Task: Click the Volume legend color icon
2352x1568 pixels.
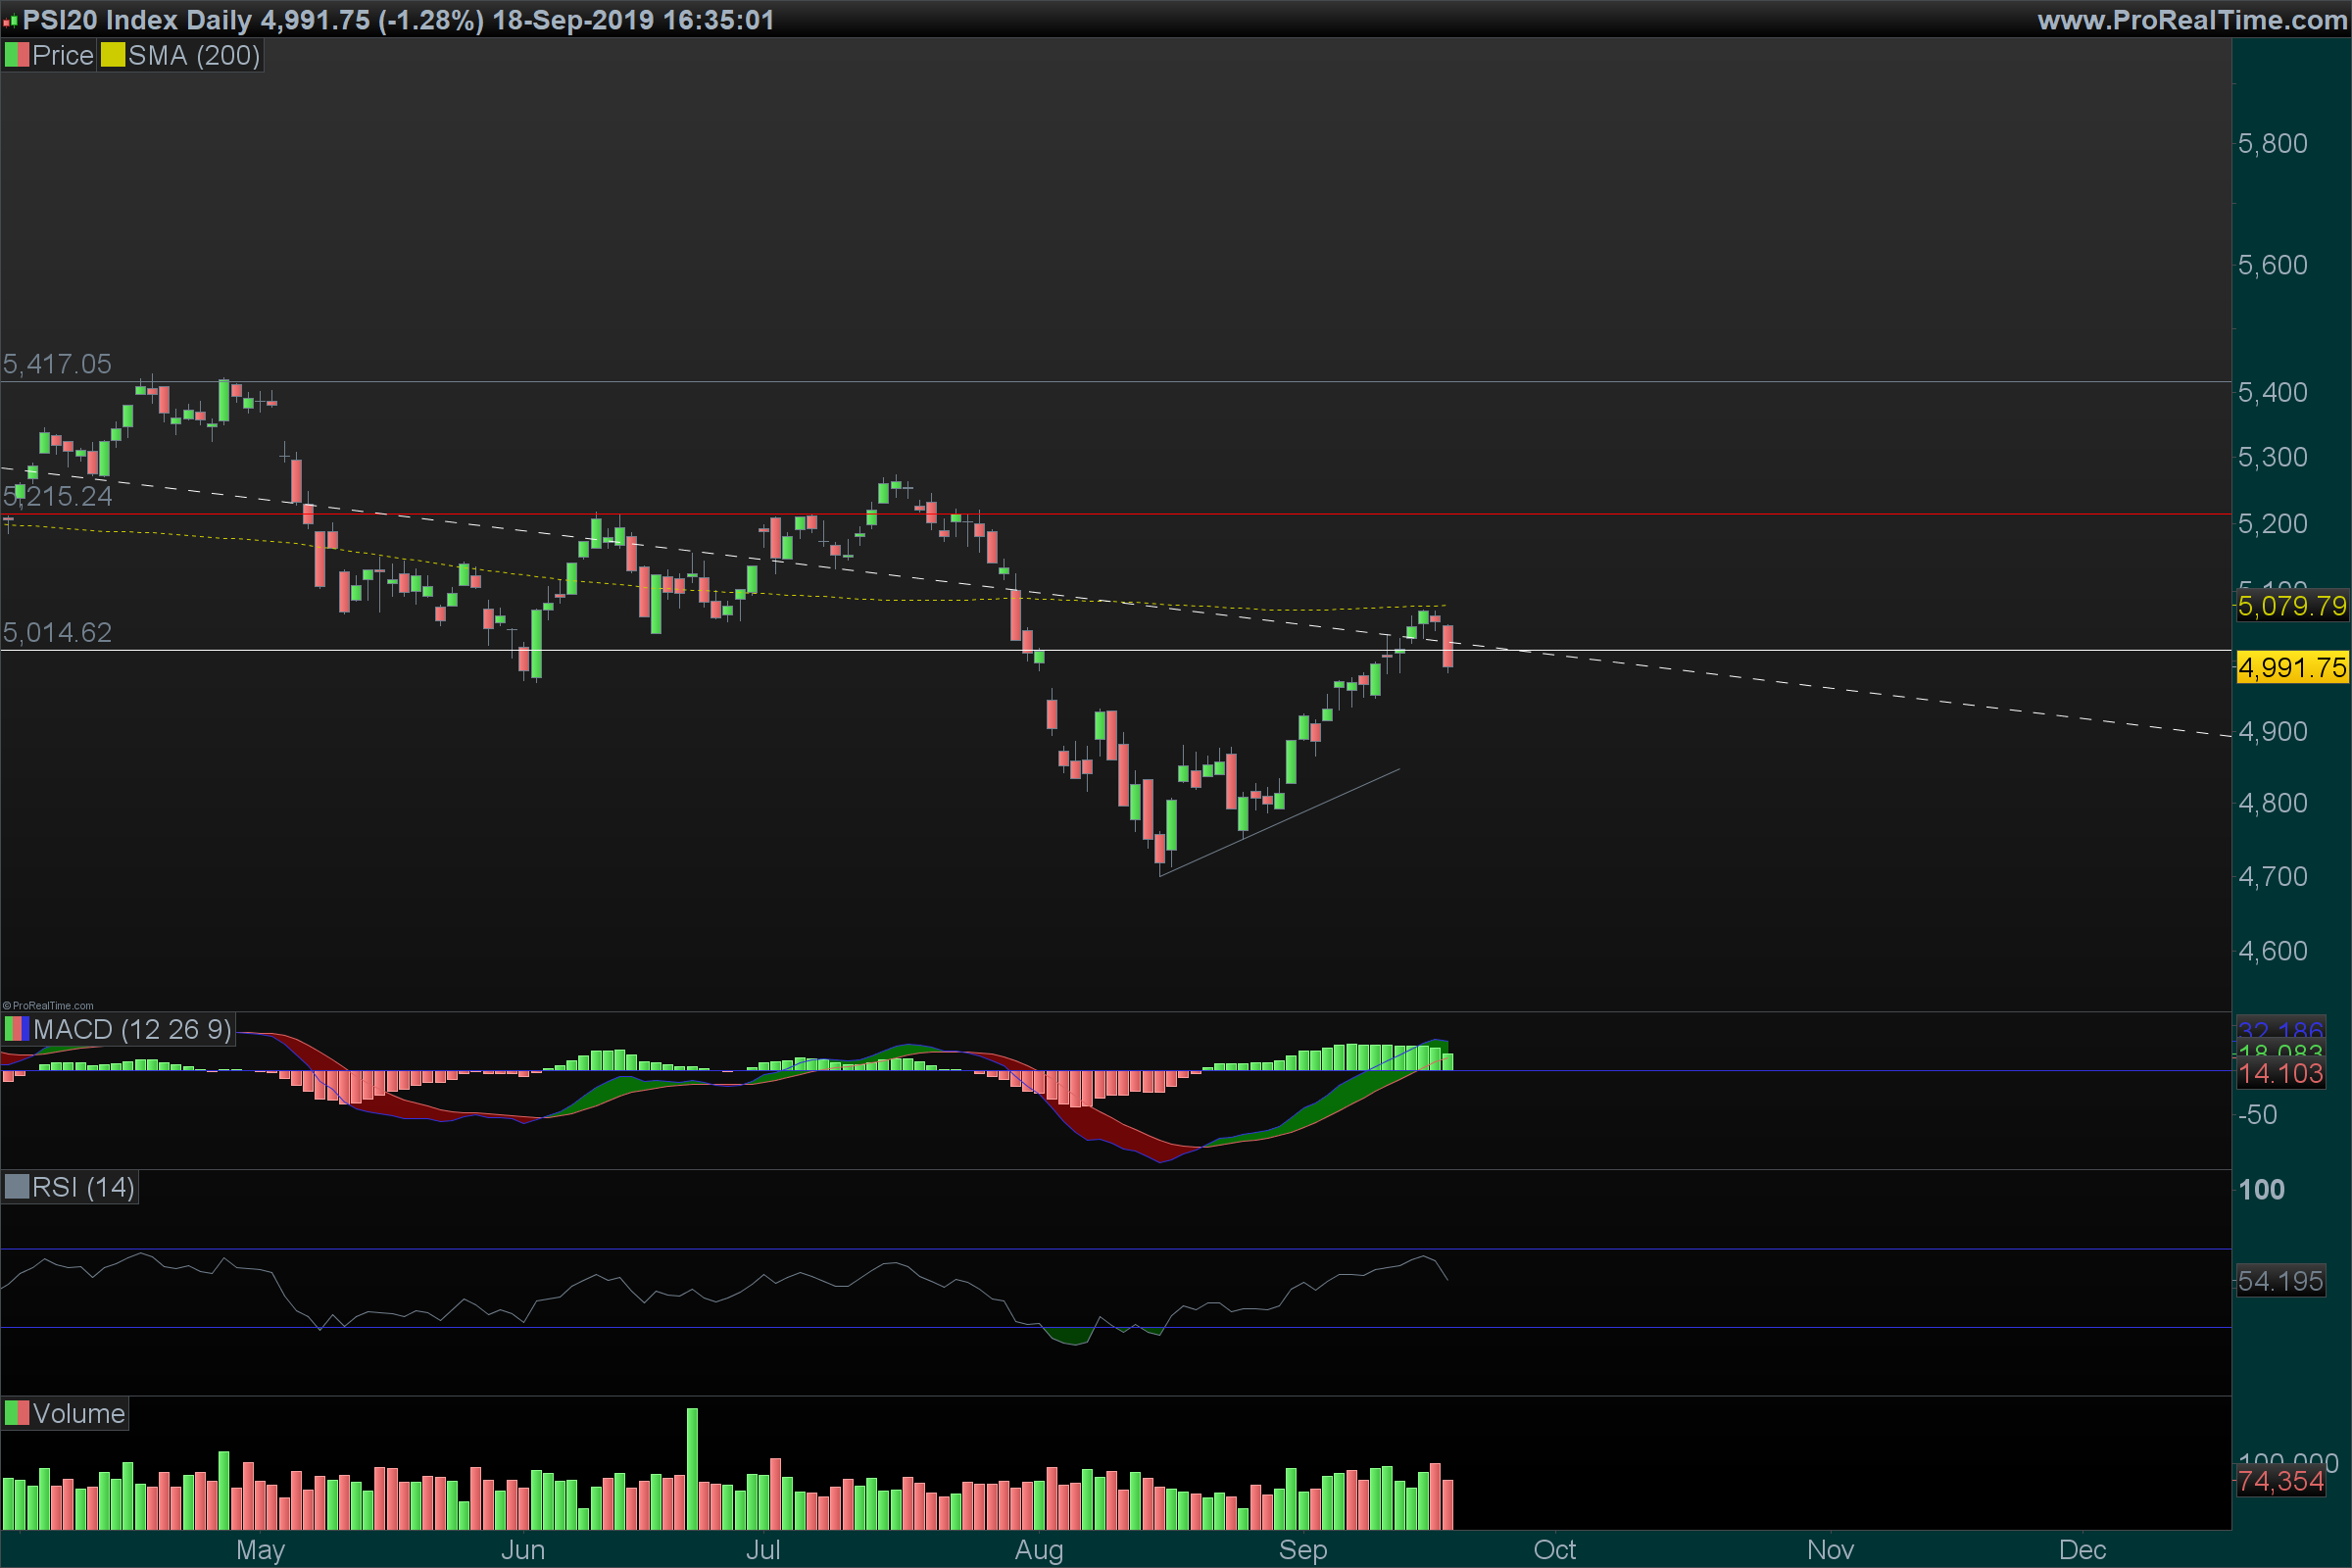Action: [x=16, y=1413]
